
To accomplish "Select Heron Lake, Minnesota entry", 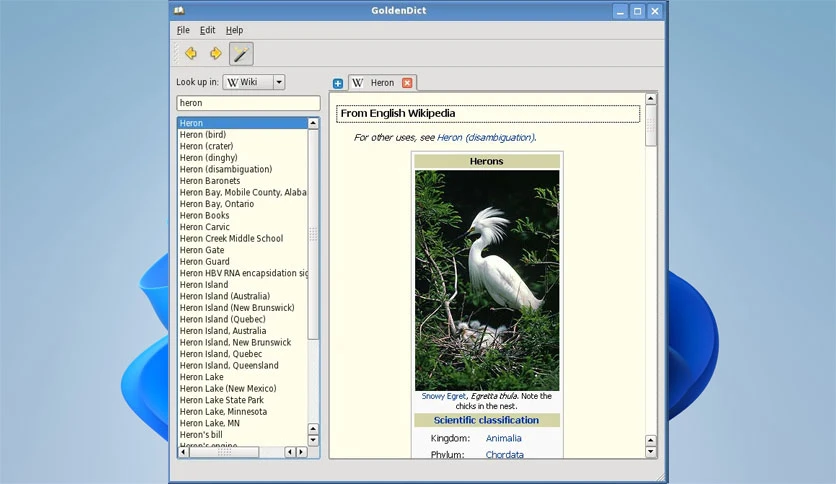I will 243,412.
